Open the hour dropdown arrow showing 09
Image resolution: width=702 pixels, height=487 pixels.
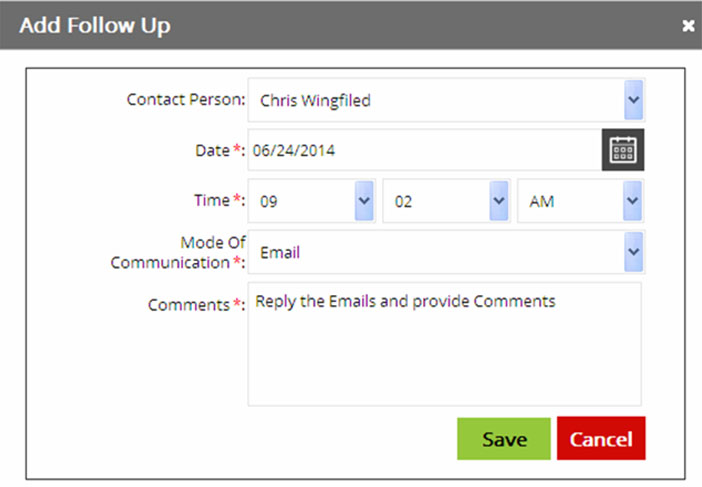pos(364,201)
